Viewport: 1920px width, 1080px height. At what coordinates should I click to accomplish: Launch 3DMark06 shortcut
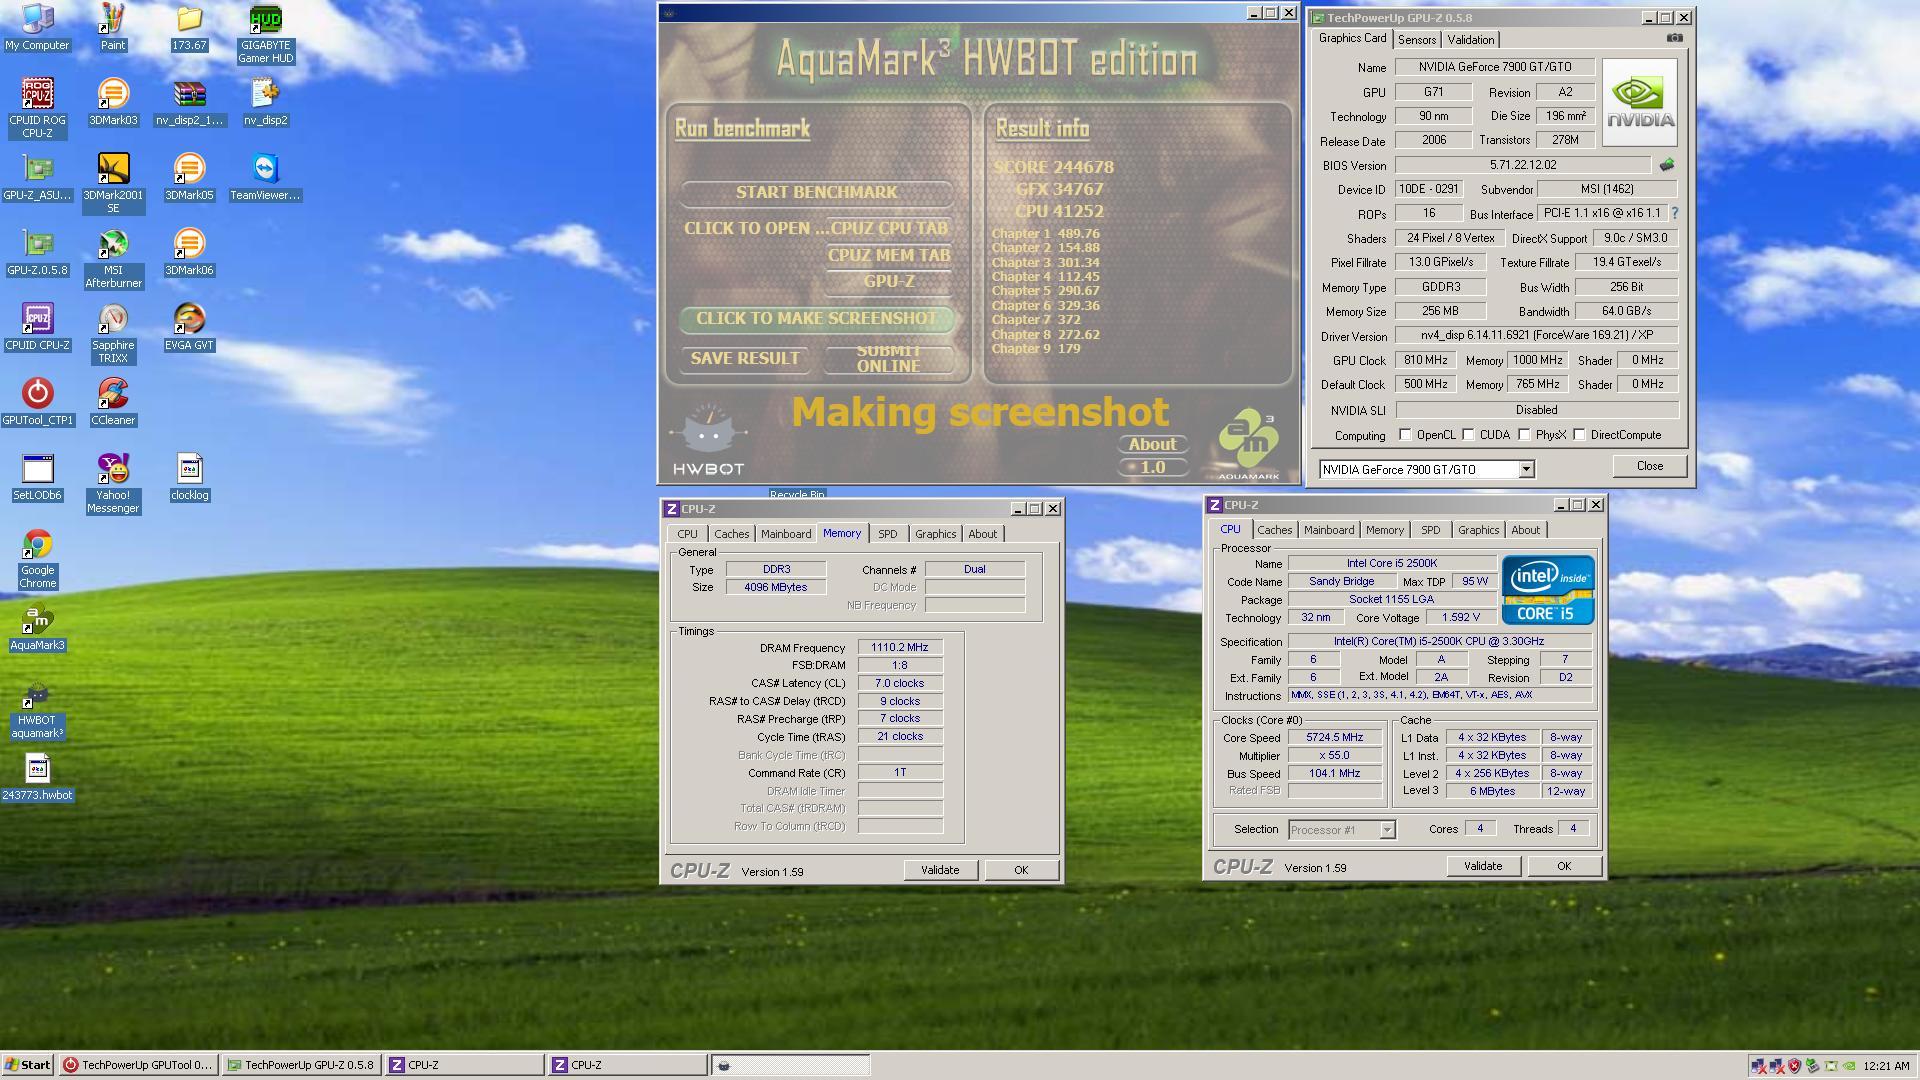tap(189, 252)
